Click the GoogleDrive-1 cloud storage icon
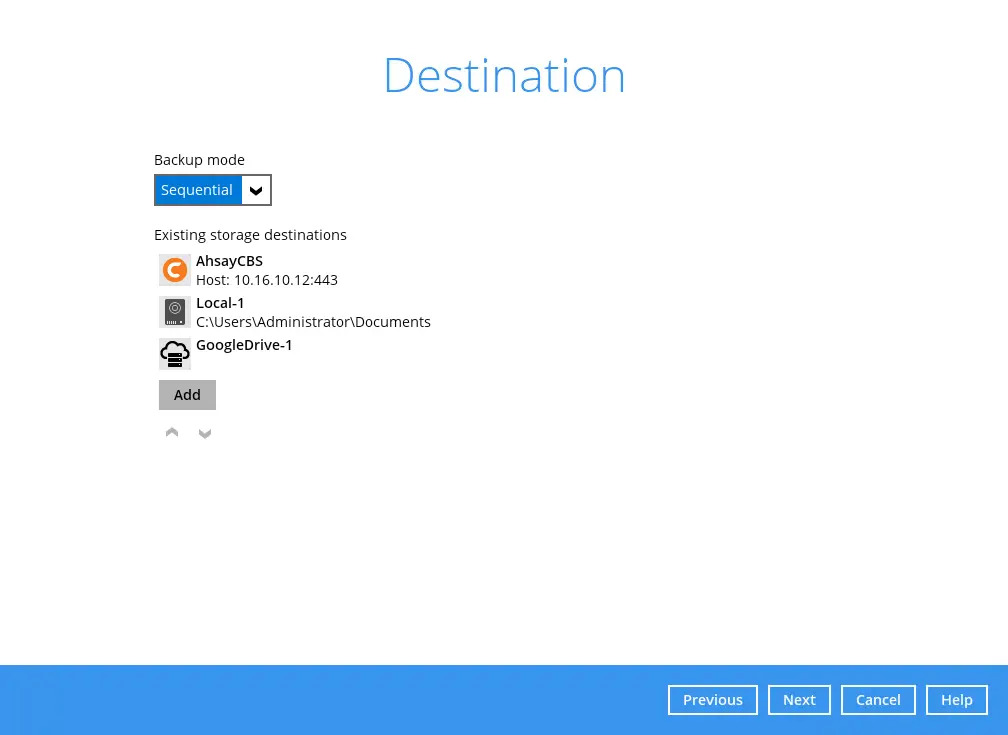This screenshot has height=735, width=1008. 175,354
